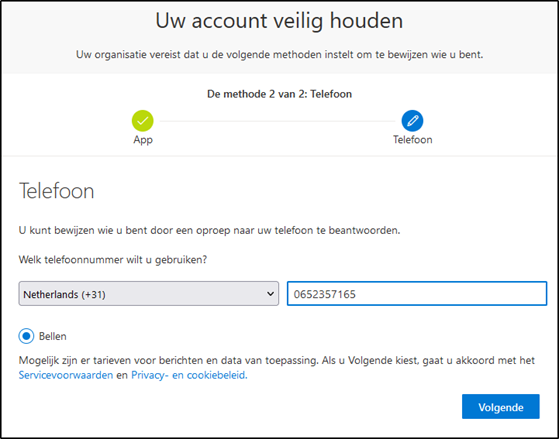Screen dimensions: 559x439
Task: Click the large Telefoon section heading
Action: (x=56, y=191)
